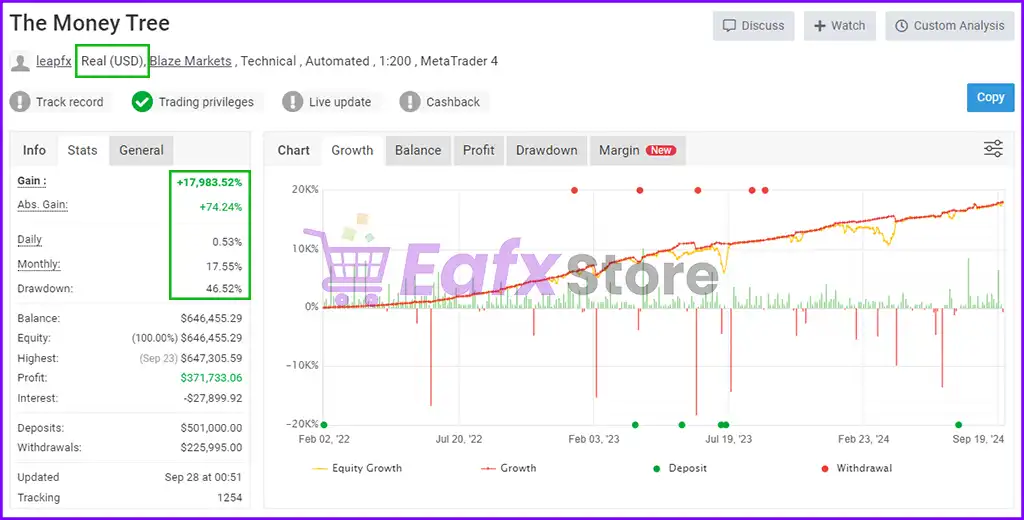Open the Drawdown chart tab

(x=546, y=150)
